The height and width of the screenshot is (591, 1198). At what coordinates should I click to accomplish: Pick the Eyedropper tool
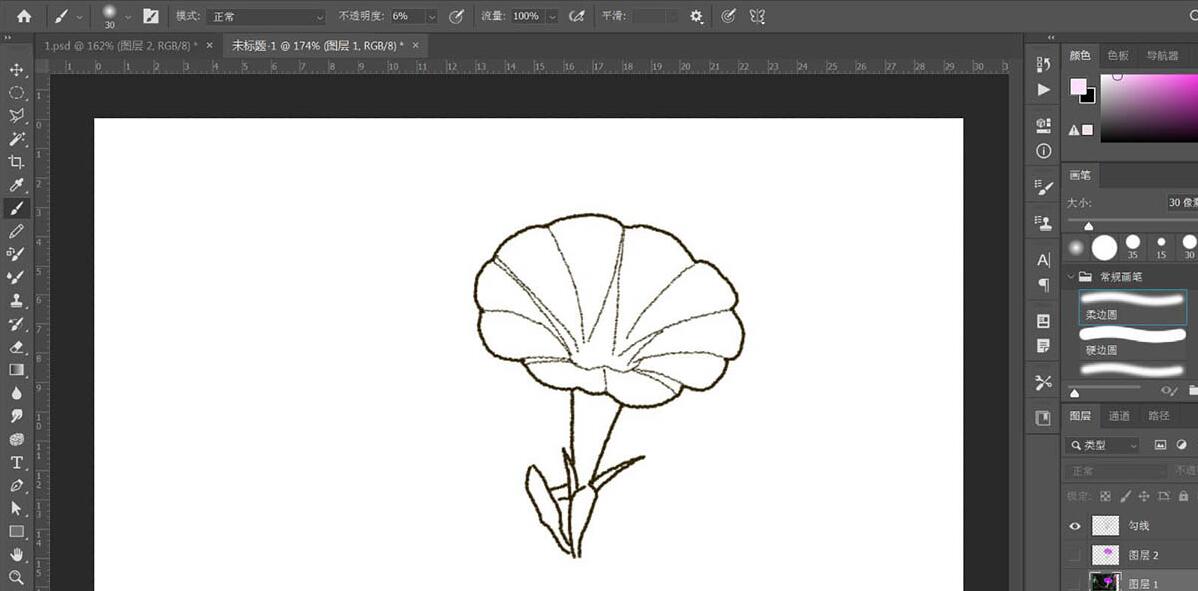(15, 185)
